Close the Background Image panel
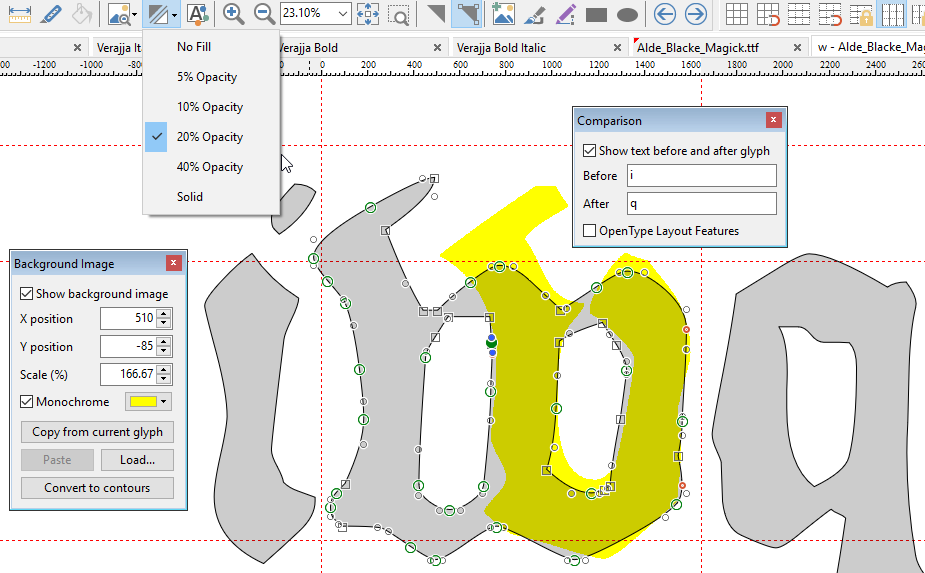The width and height of the screenshot is (925, 573). click(173, 263)
